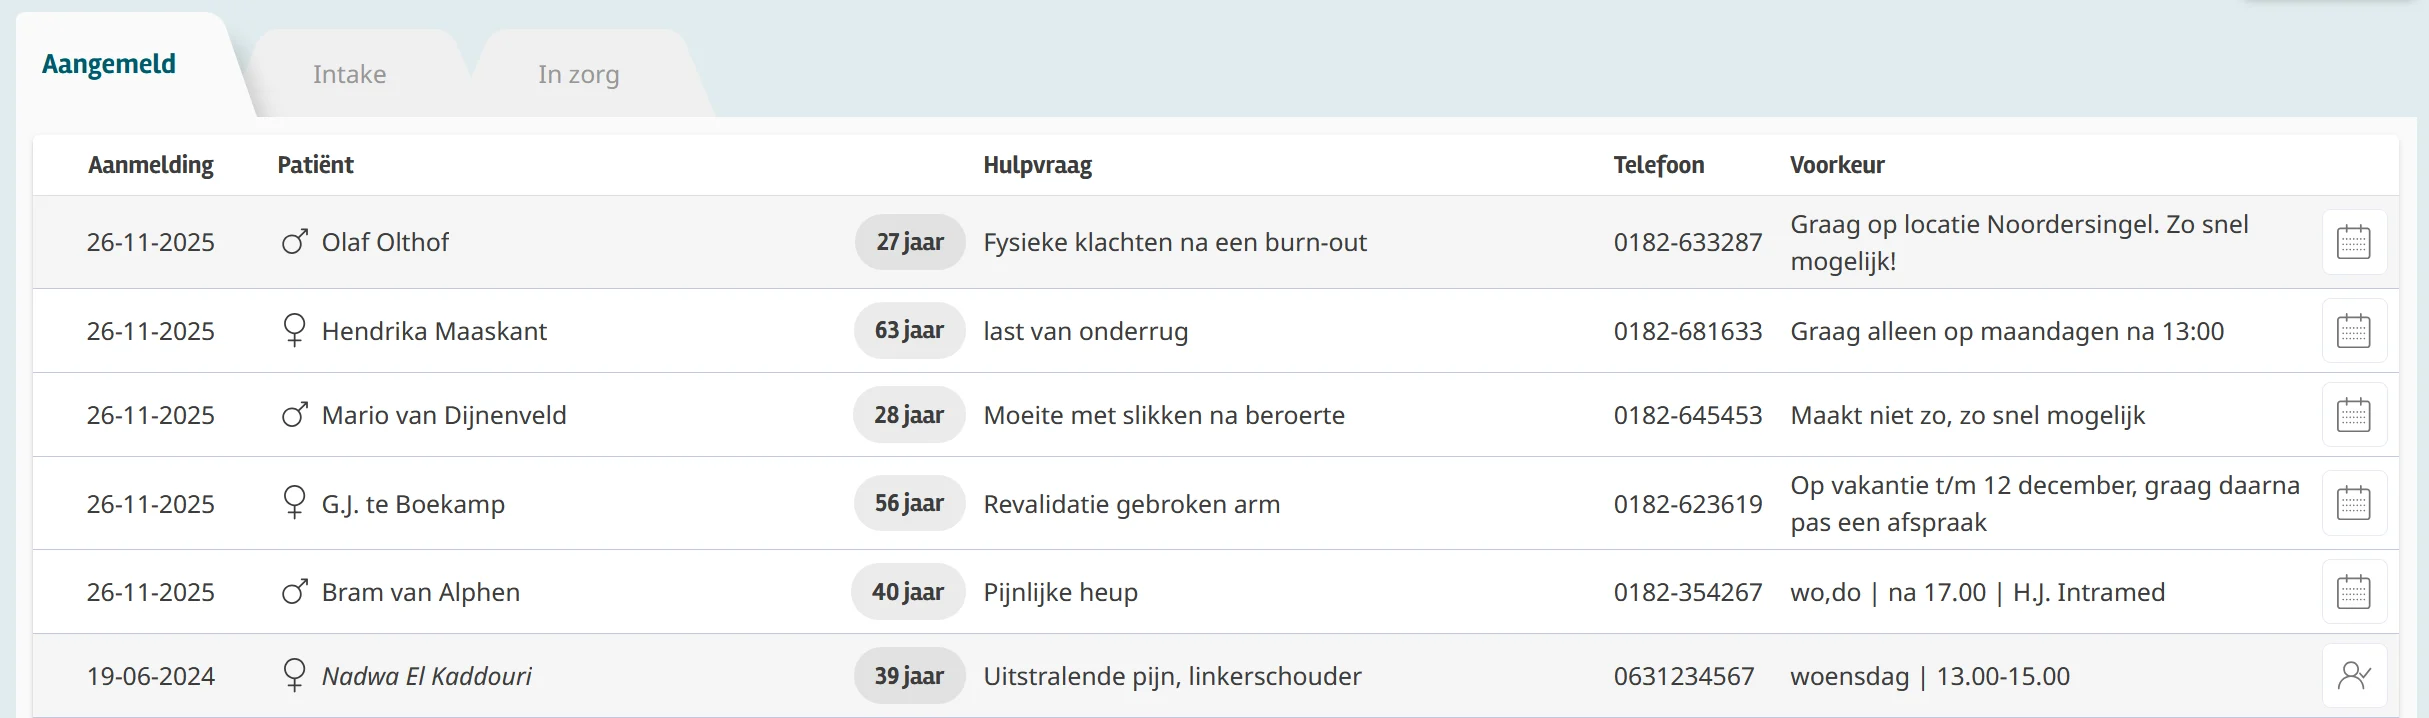Click the Patiënt column header
The width and height of the screenshot is (2429, 718).
315,165
